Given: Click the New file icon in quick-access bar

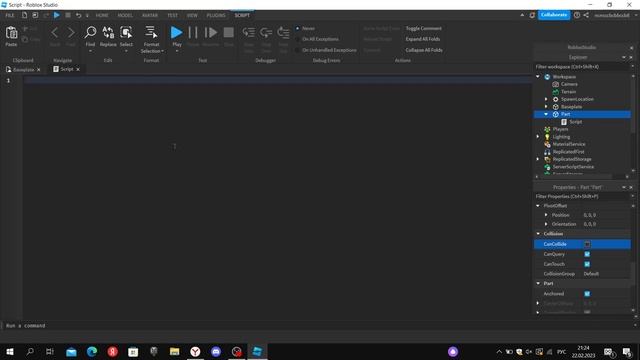Looking at the screenshot, I should point(24,15).
